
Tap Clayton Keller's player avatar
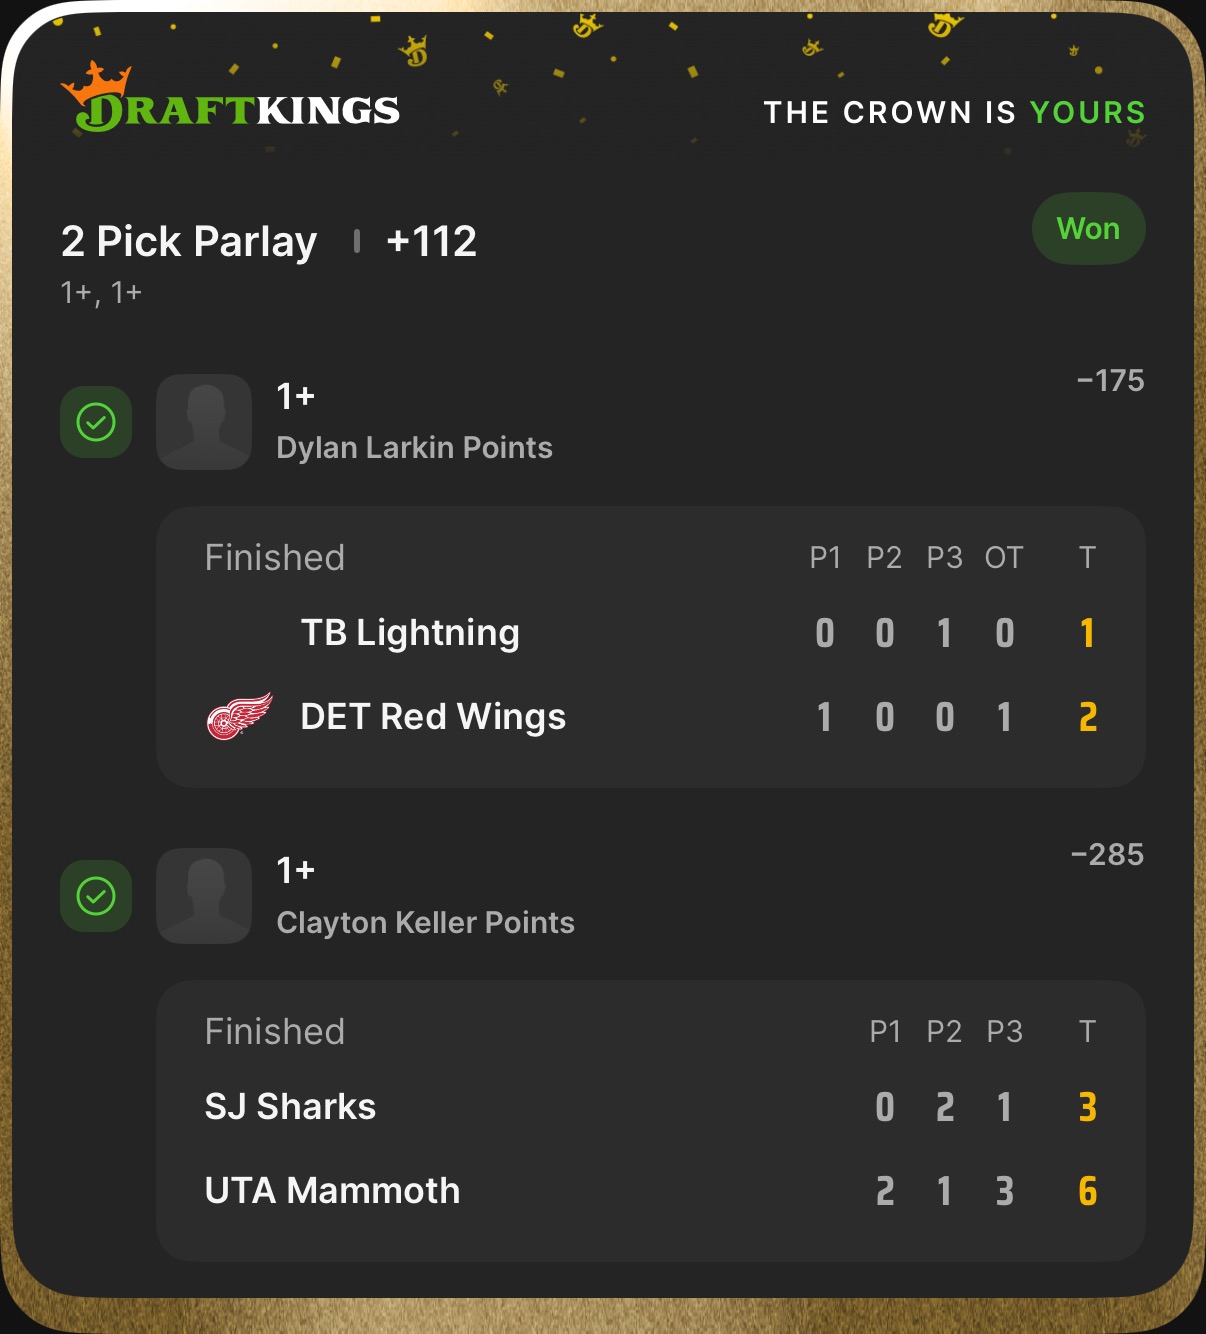(204, 896)
